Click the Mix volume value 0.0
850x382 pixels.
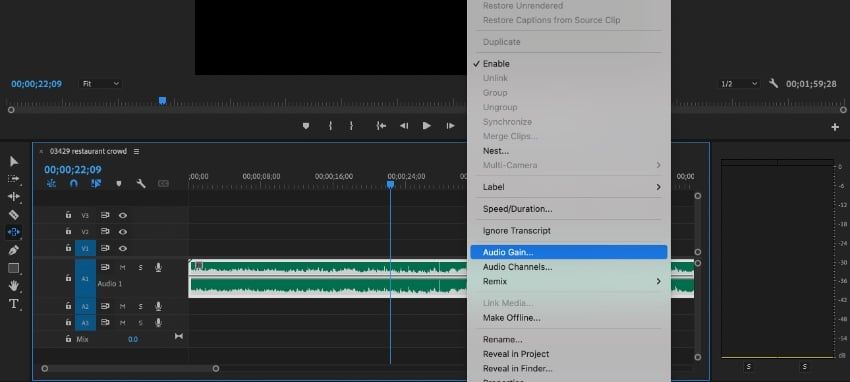point(133,339)
